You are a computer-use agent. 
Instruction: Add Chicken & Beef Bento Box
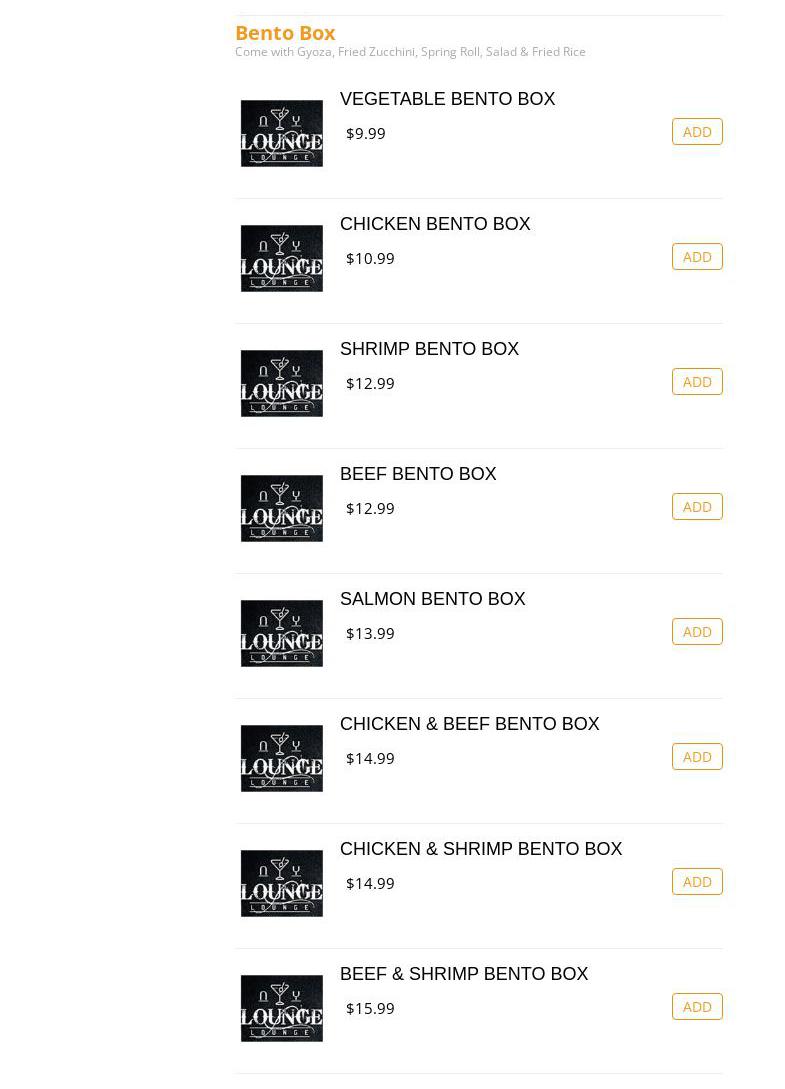click(x=697, y=757)
